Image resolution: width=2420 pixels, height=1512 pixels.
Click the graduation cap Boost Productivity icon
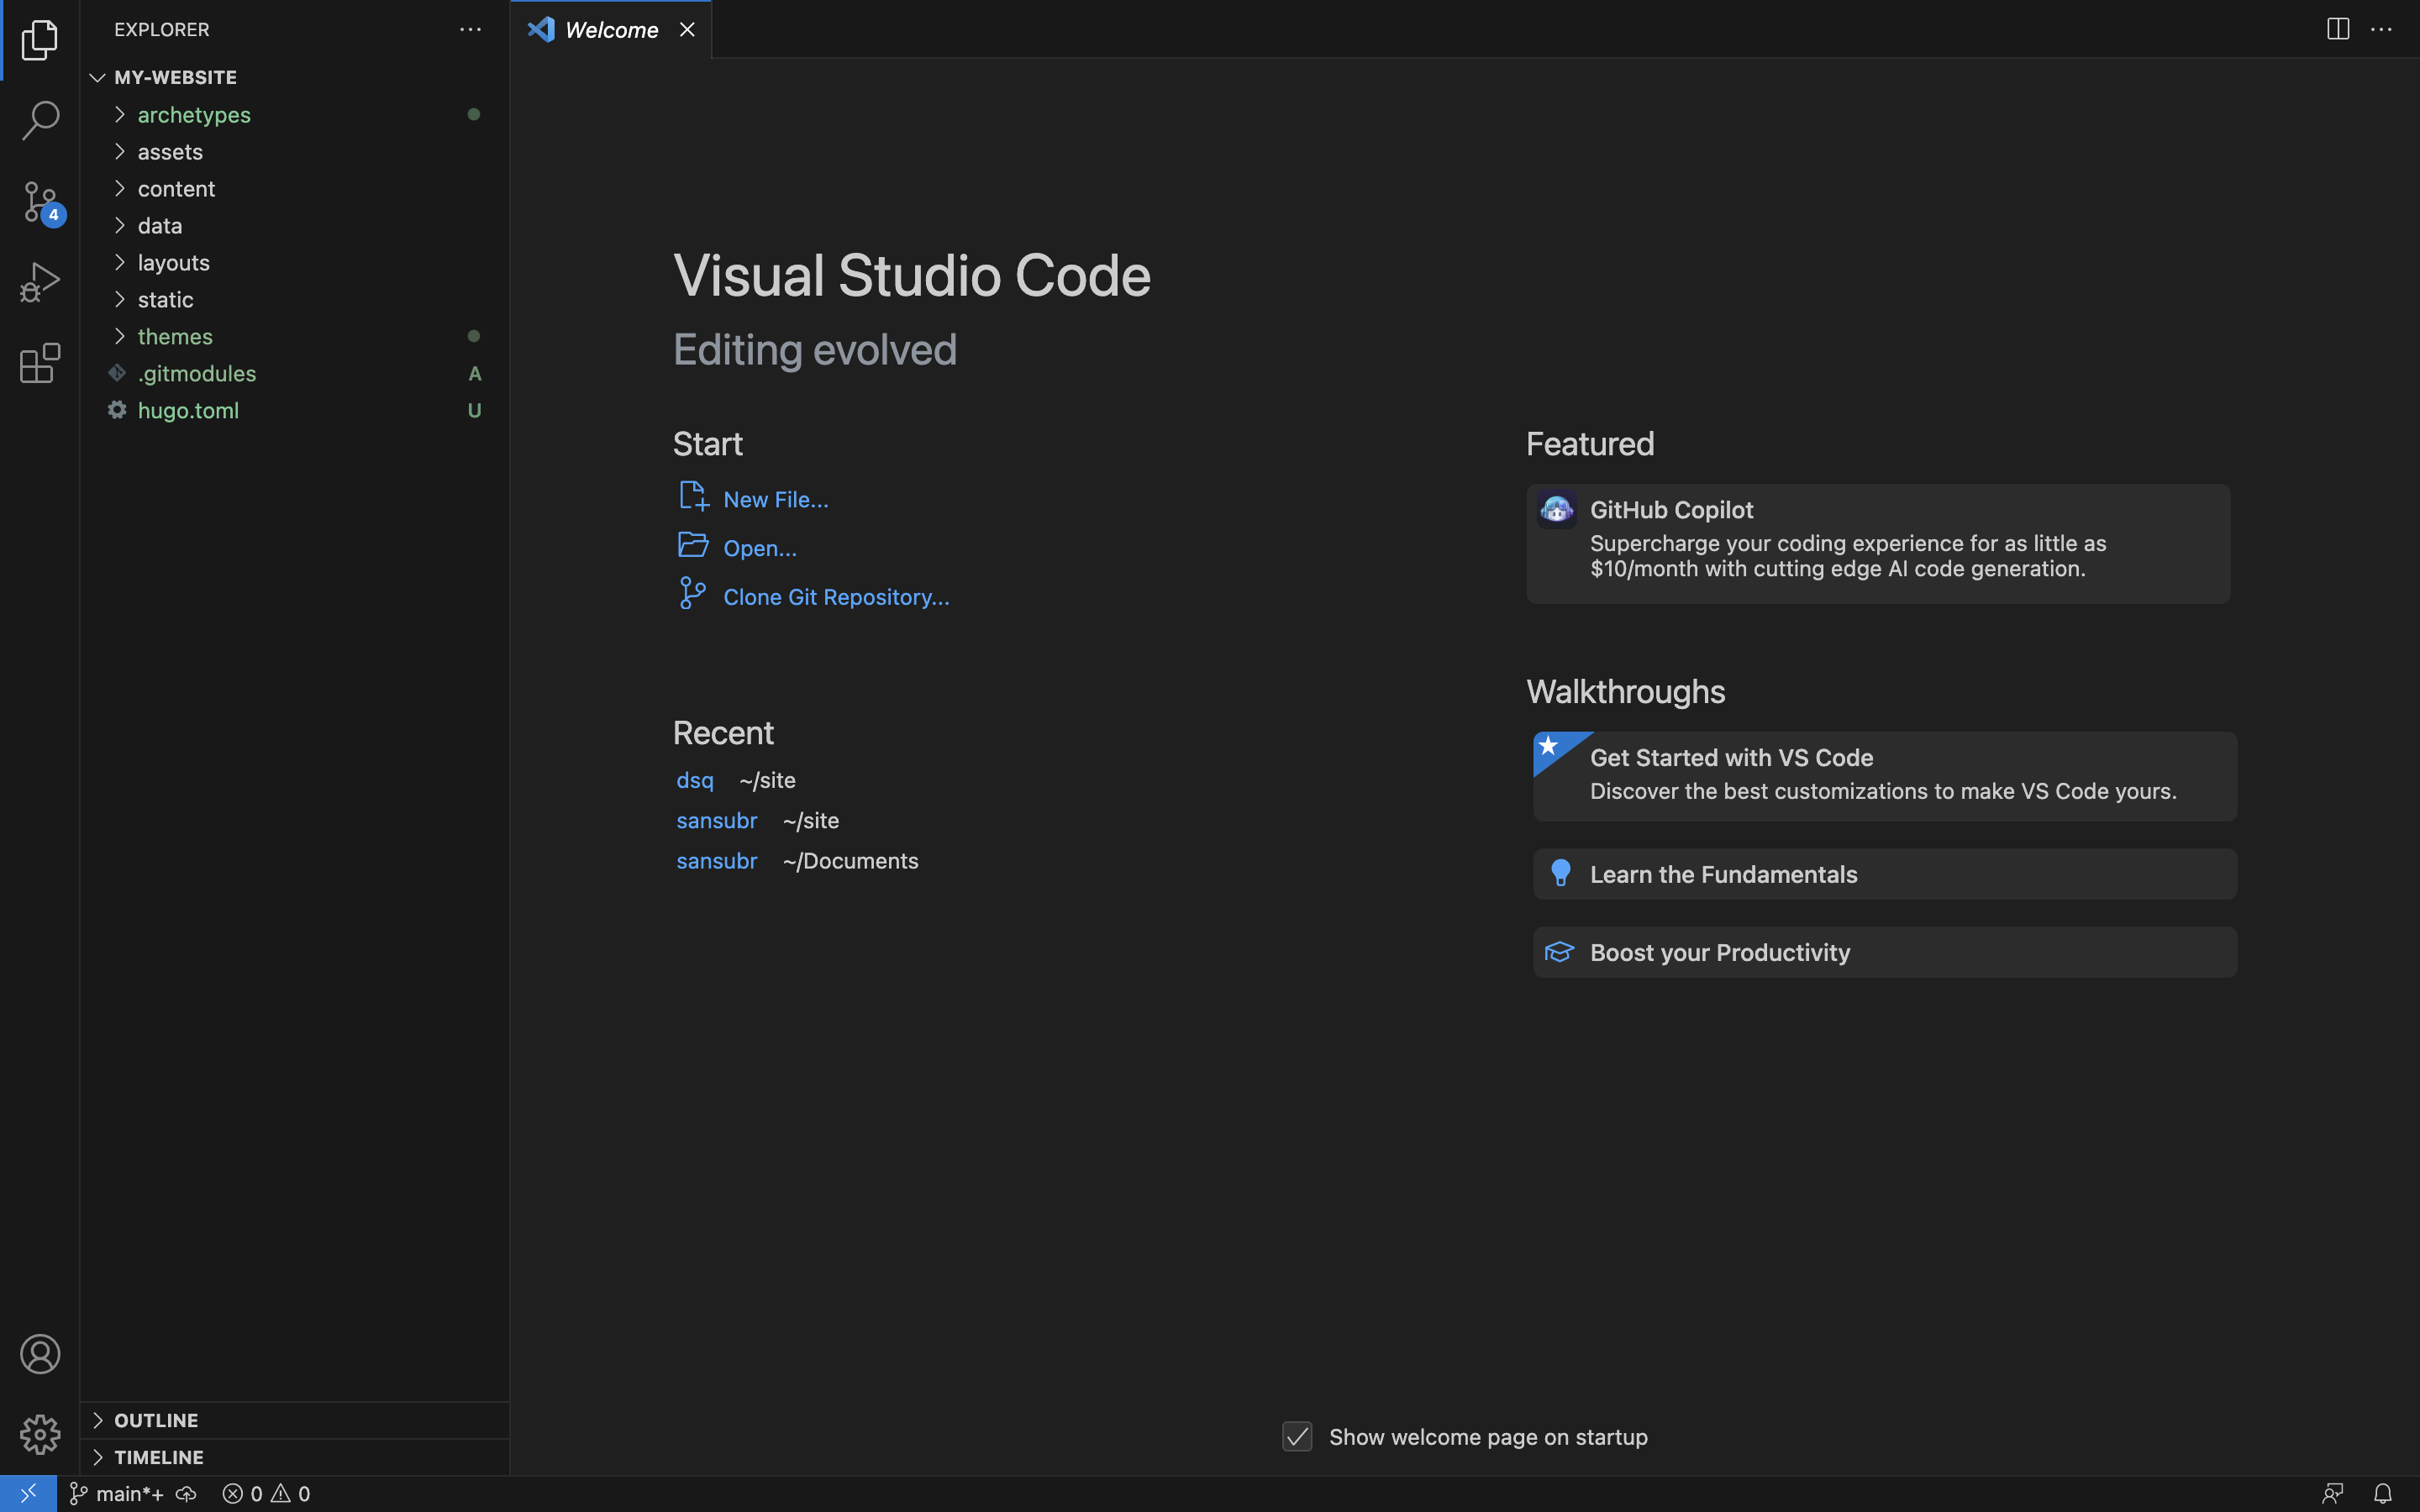tap(1559, 952)
